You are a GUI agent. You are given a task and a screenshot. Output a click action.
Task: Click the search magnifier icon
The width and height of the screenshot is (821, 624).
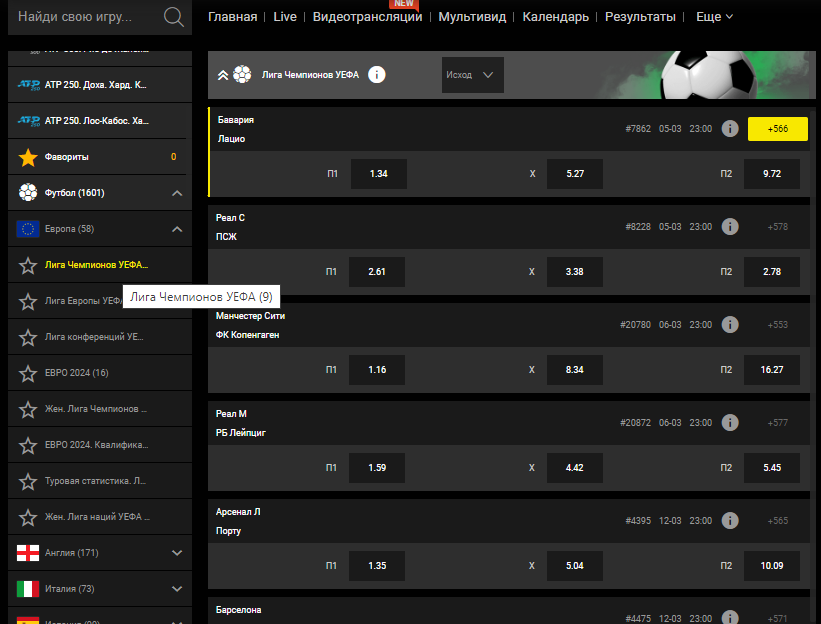click(173, 17)
